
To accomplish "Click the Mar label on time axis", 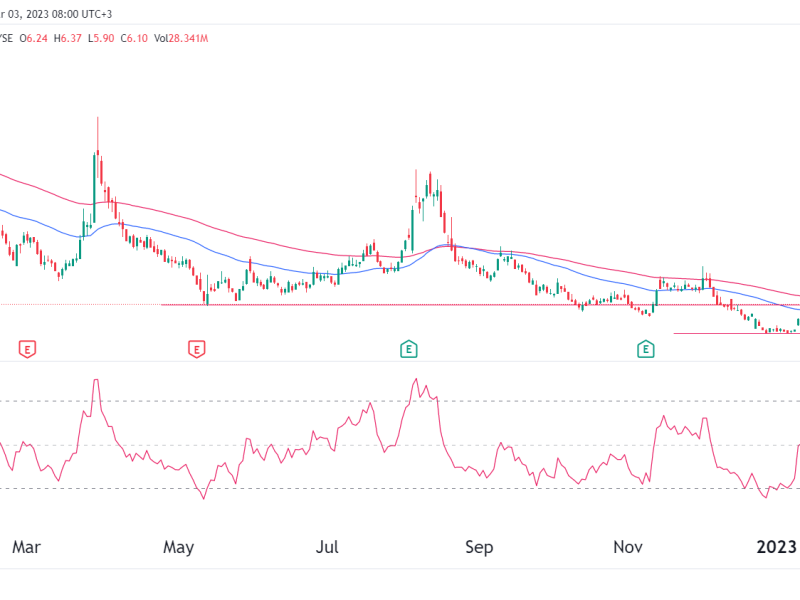I will point(27,547).
